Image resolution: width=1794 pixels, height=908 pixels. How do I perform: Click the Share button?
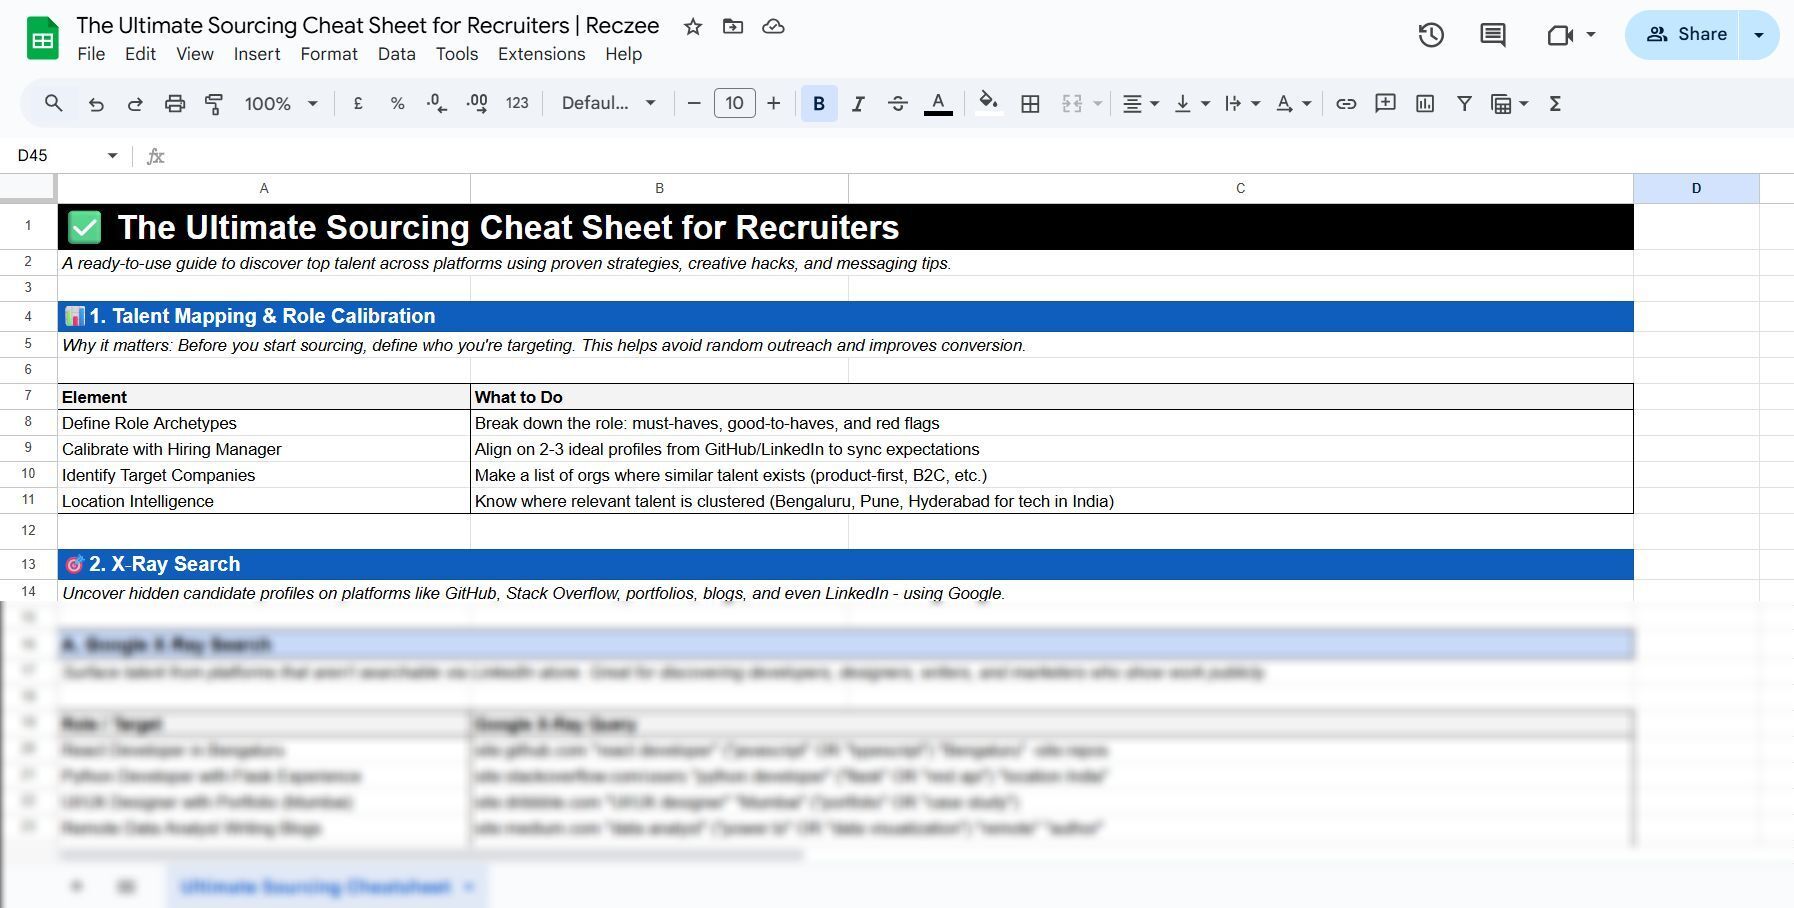[1683, 35]
